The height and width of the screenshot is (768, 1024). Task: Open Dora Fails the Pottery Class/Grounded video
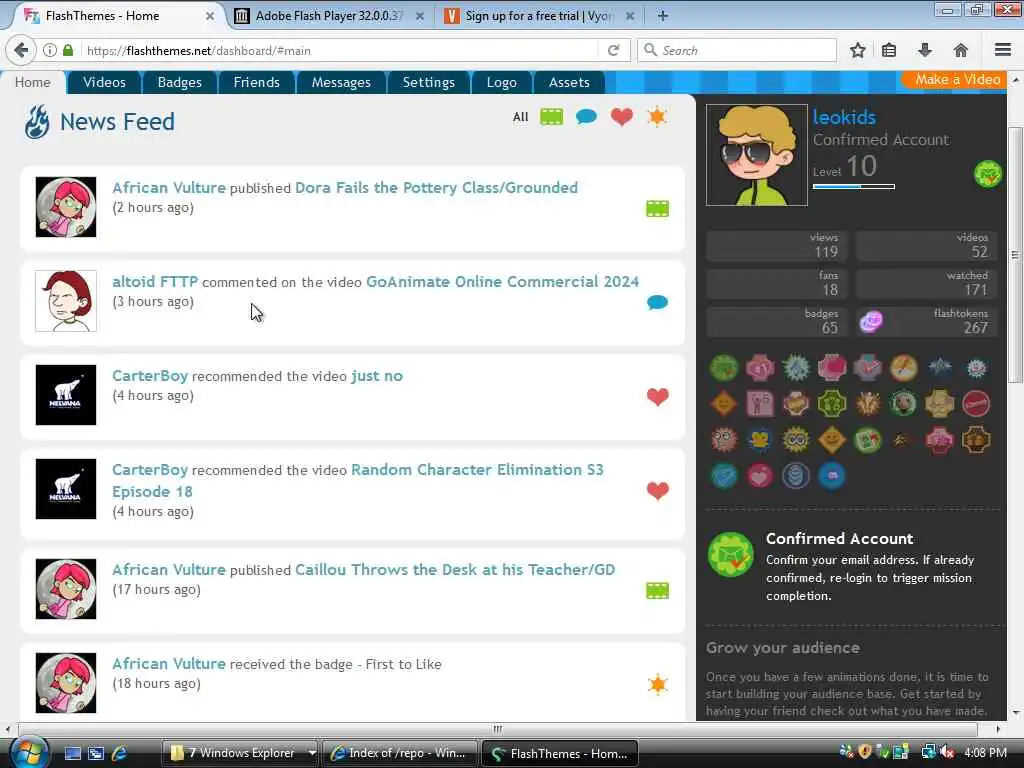[x=436, y=188]
